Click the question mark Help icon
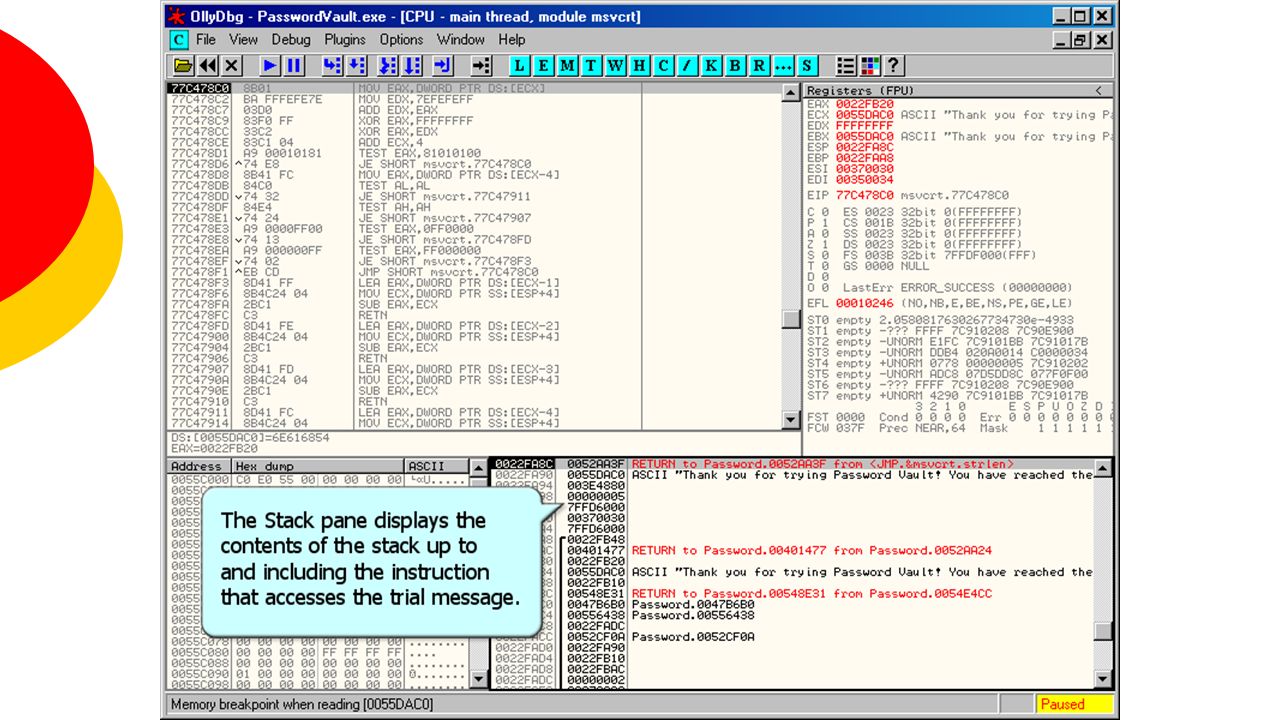The width and height of the screenshot is (1280, 720). click(894, 66)
